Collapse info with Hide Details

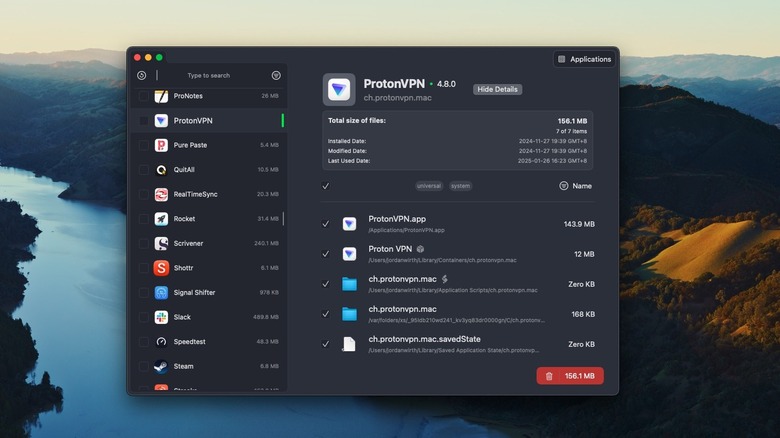point(497,89)
